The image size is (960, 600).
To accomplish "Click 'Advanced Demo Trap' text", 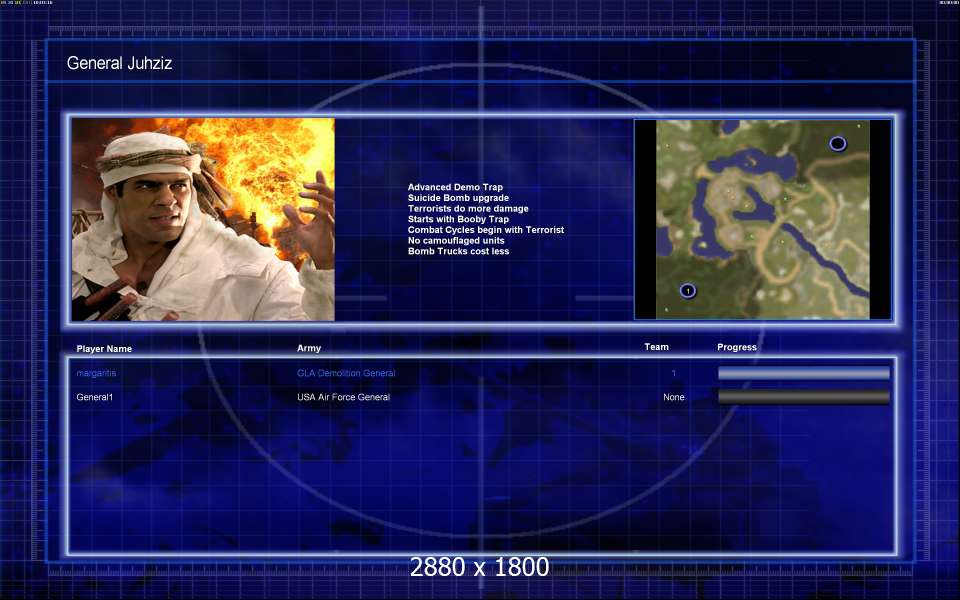I will (x=455, y=187).
